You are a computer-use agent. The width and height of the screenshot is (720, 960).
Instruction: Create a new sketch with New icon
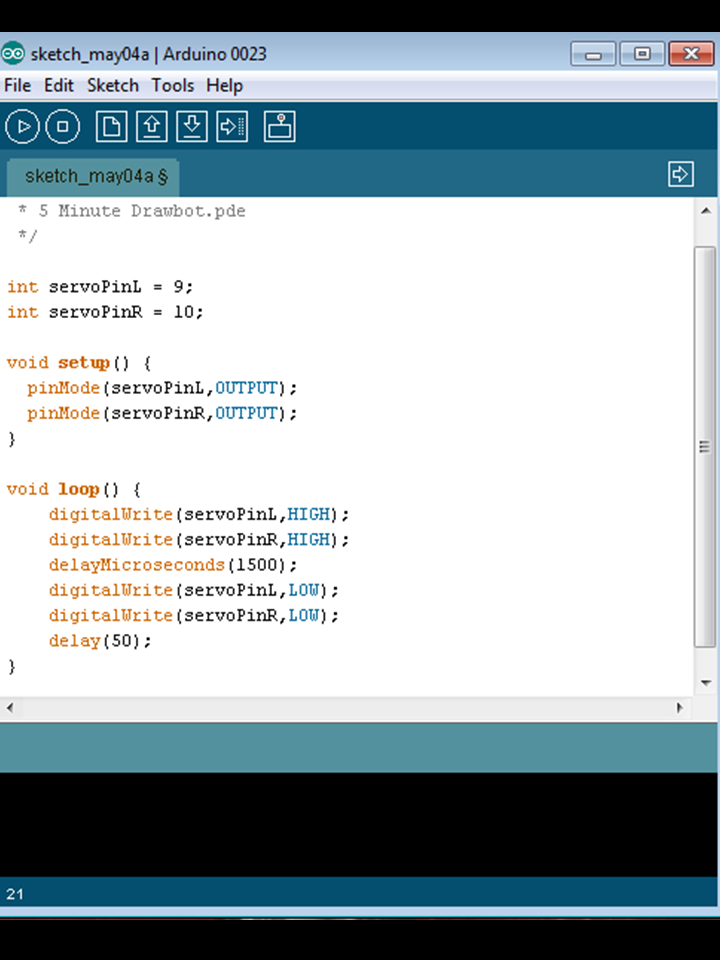(111, 127)
